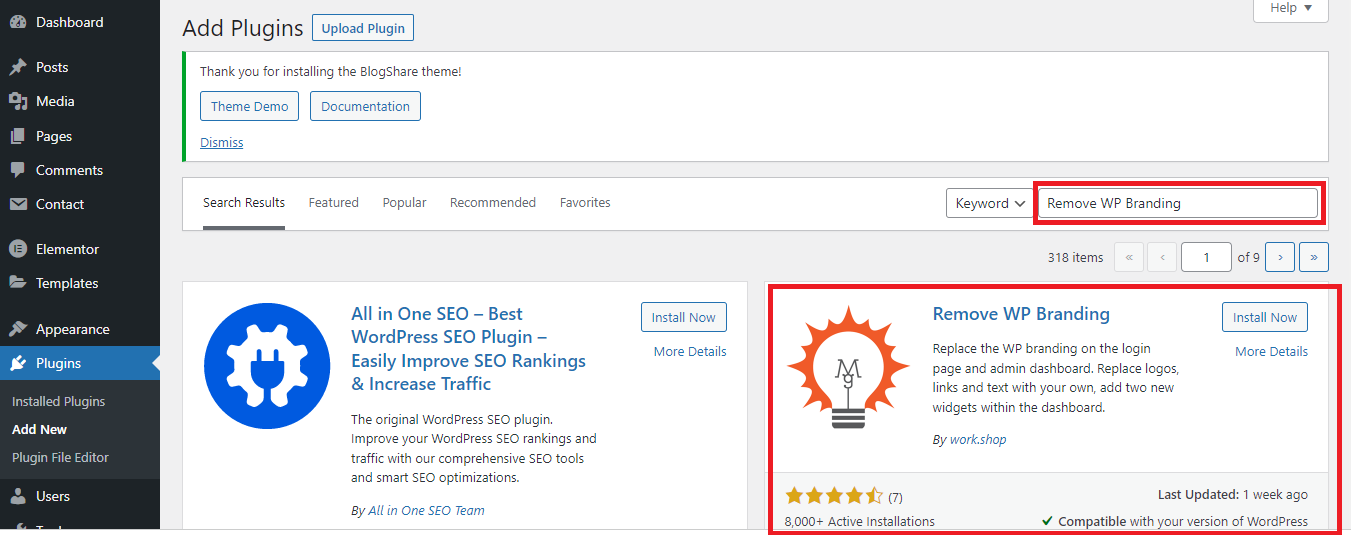Click the All in One SEO plugin logo
This screenshot has width=1351, height=535.
tap(267, 367)
